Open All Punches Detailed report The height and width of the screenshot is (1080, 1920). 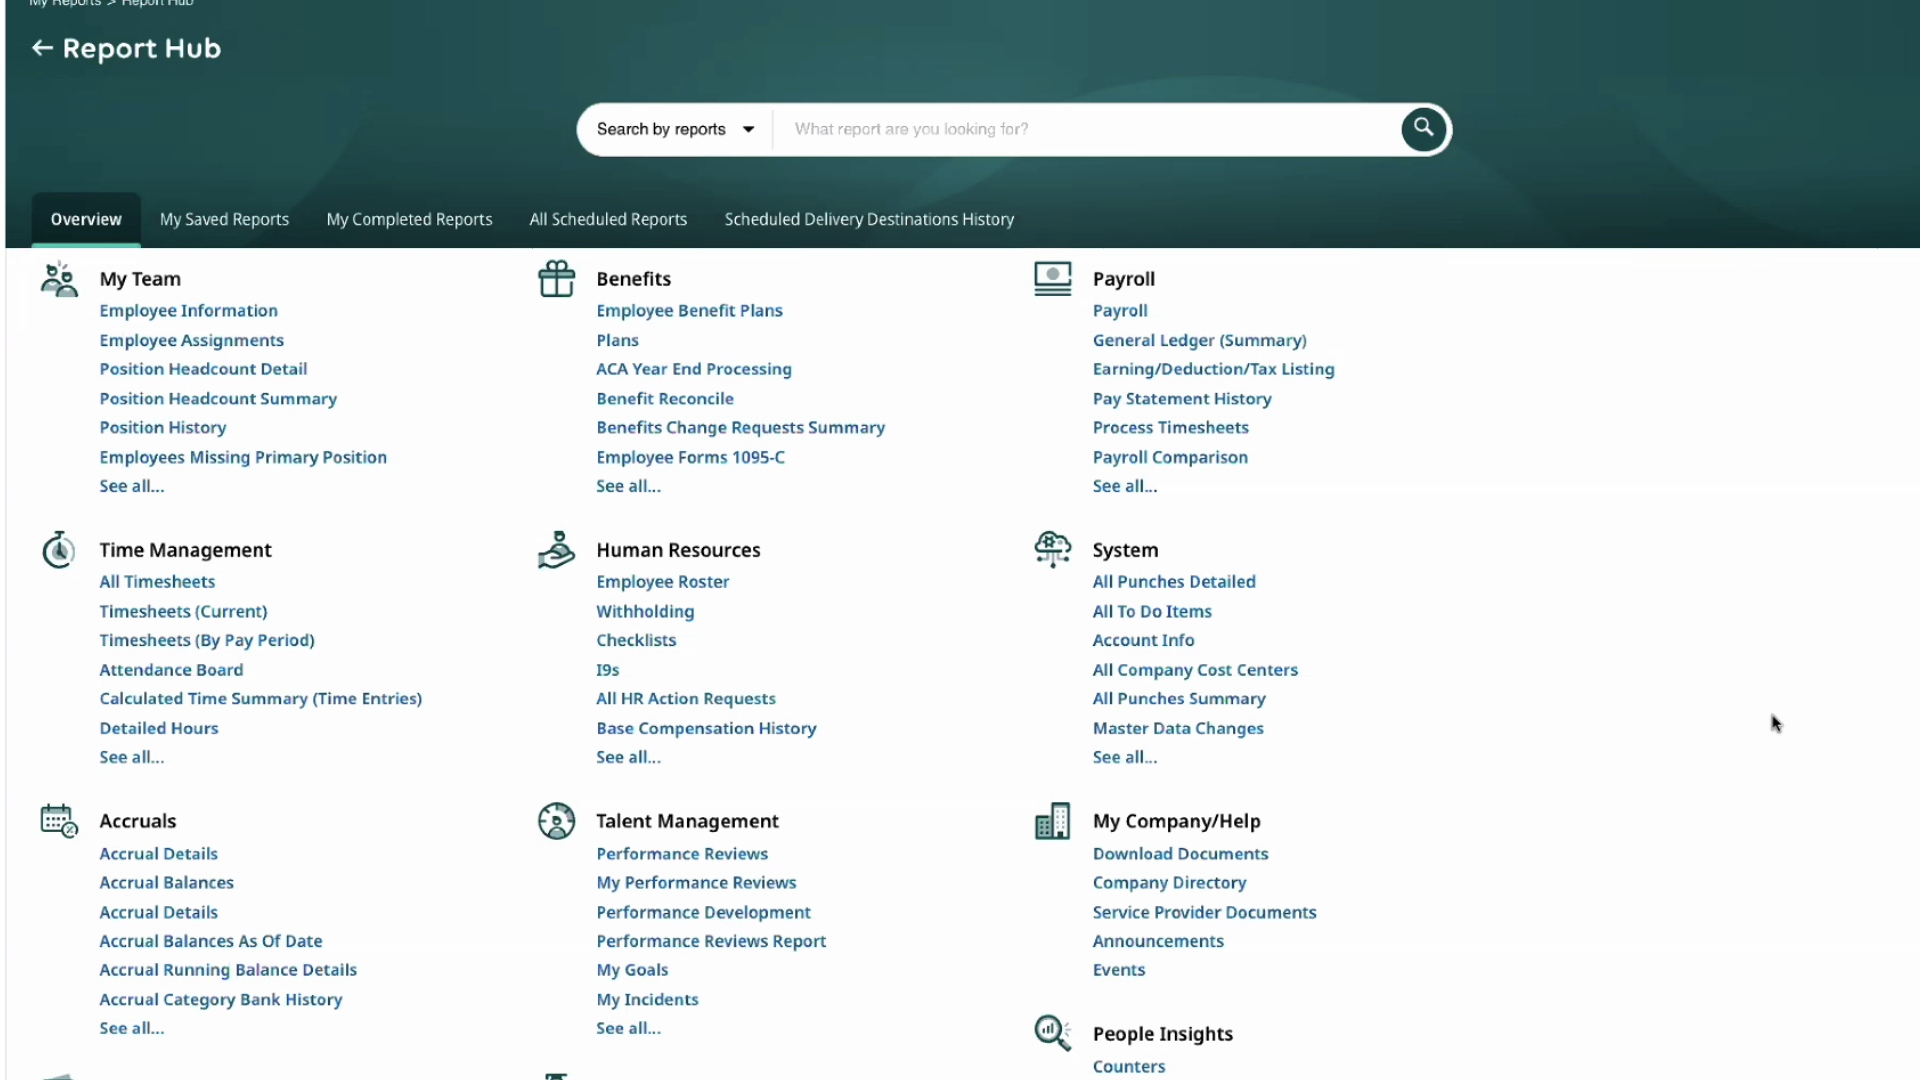tap(1174, 582)
